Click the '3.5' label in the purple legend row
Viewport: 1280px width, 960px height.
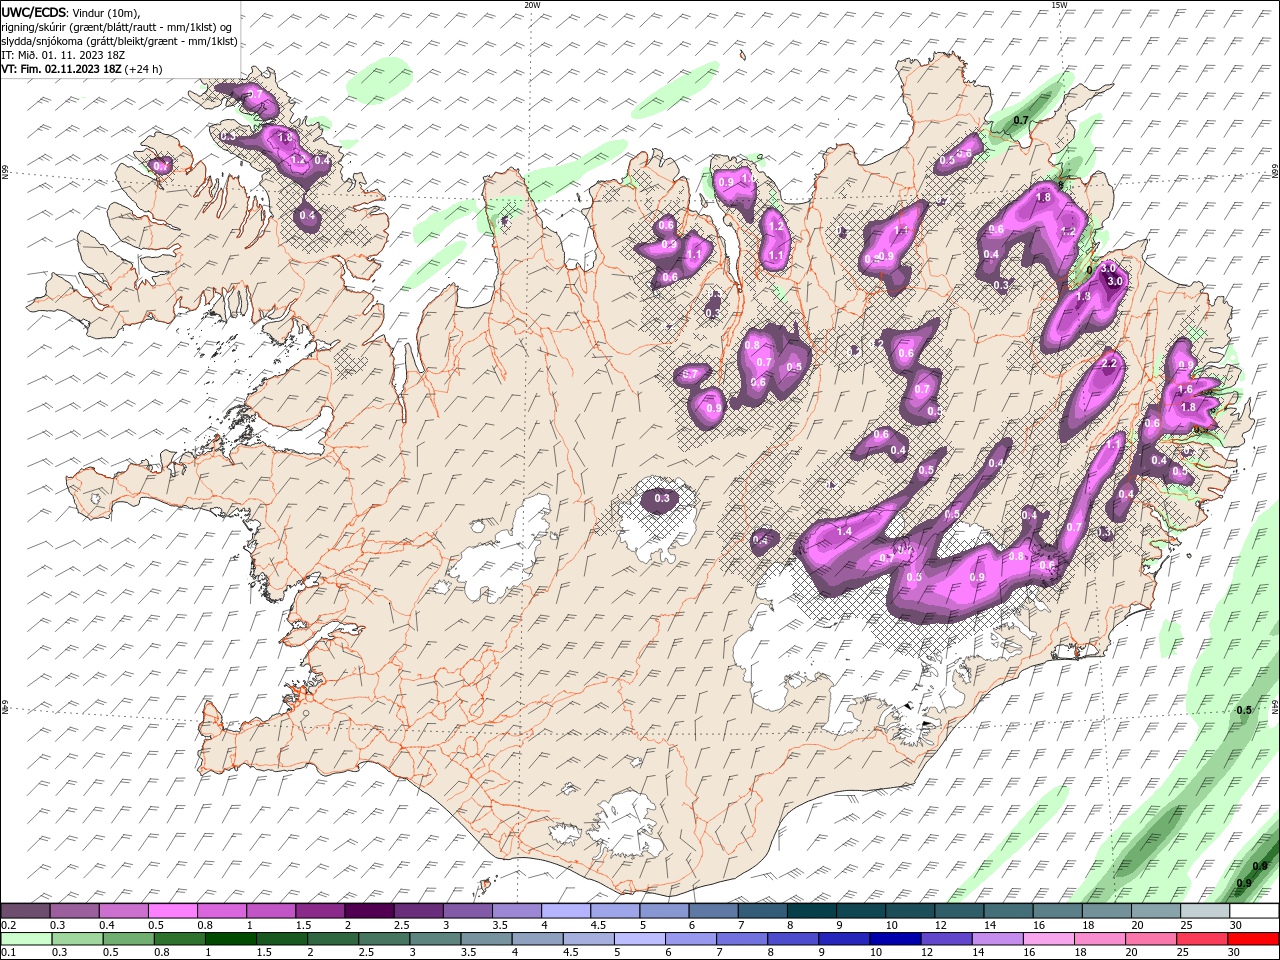[x=500, y=925]
